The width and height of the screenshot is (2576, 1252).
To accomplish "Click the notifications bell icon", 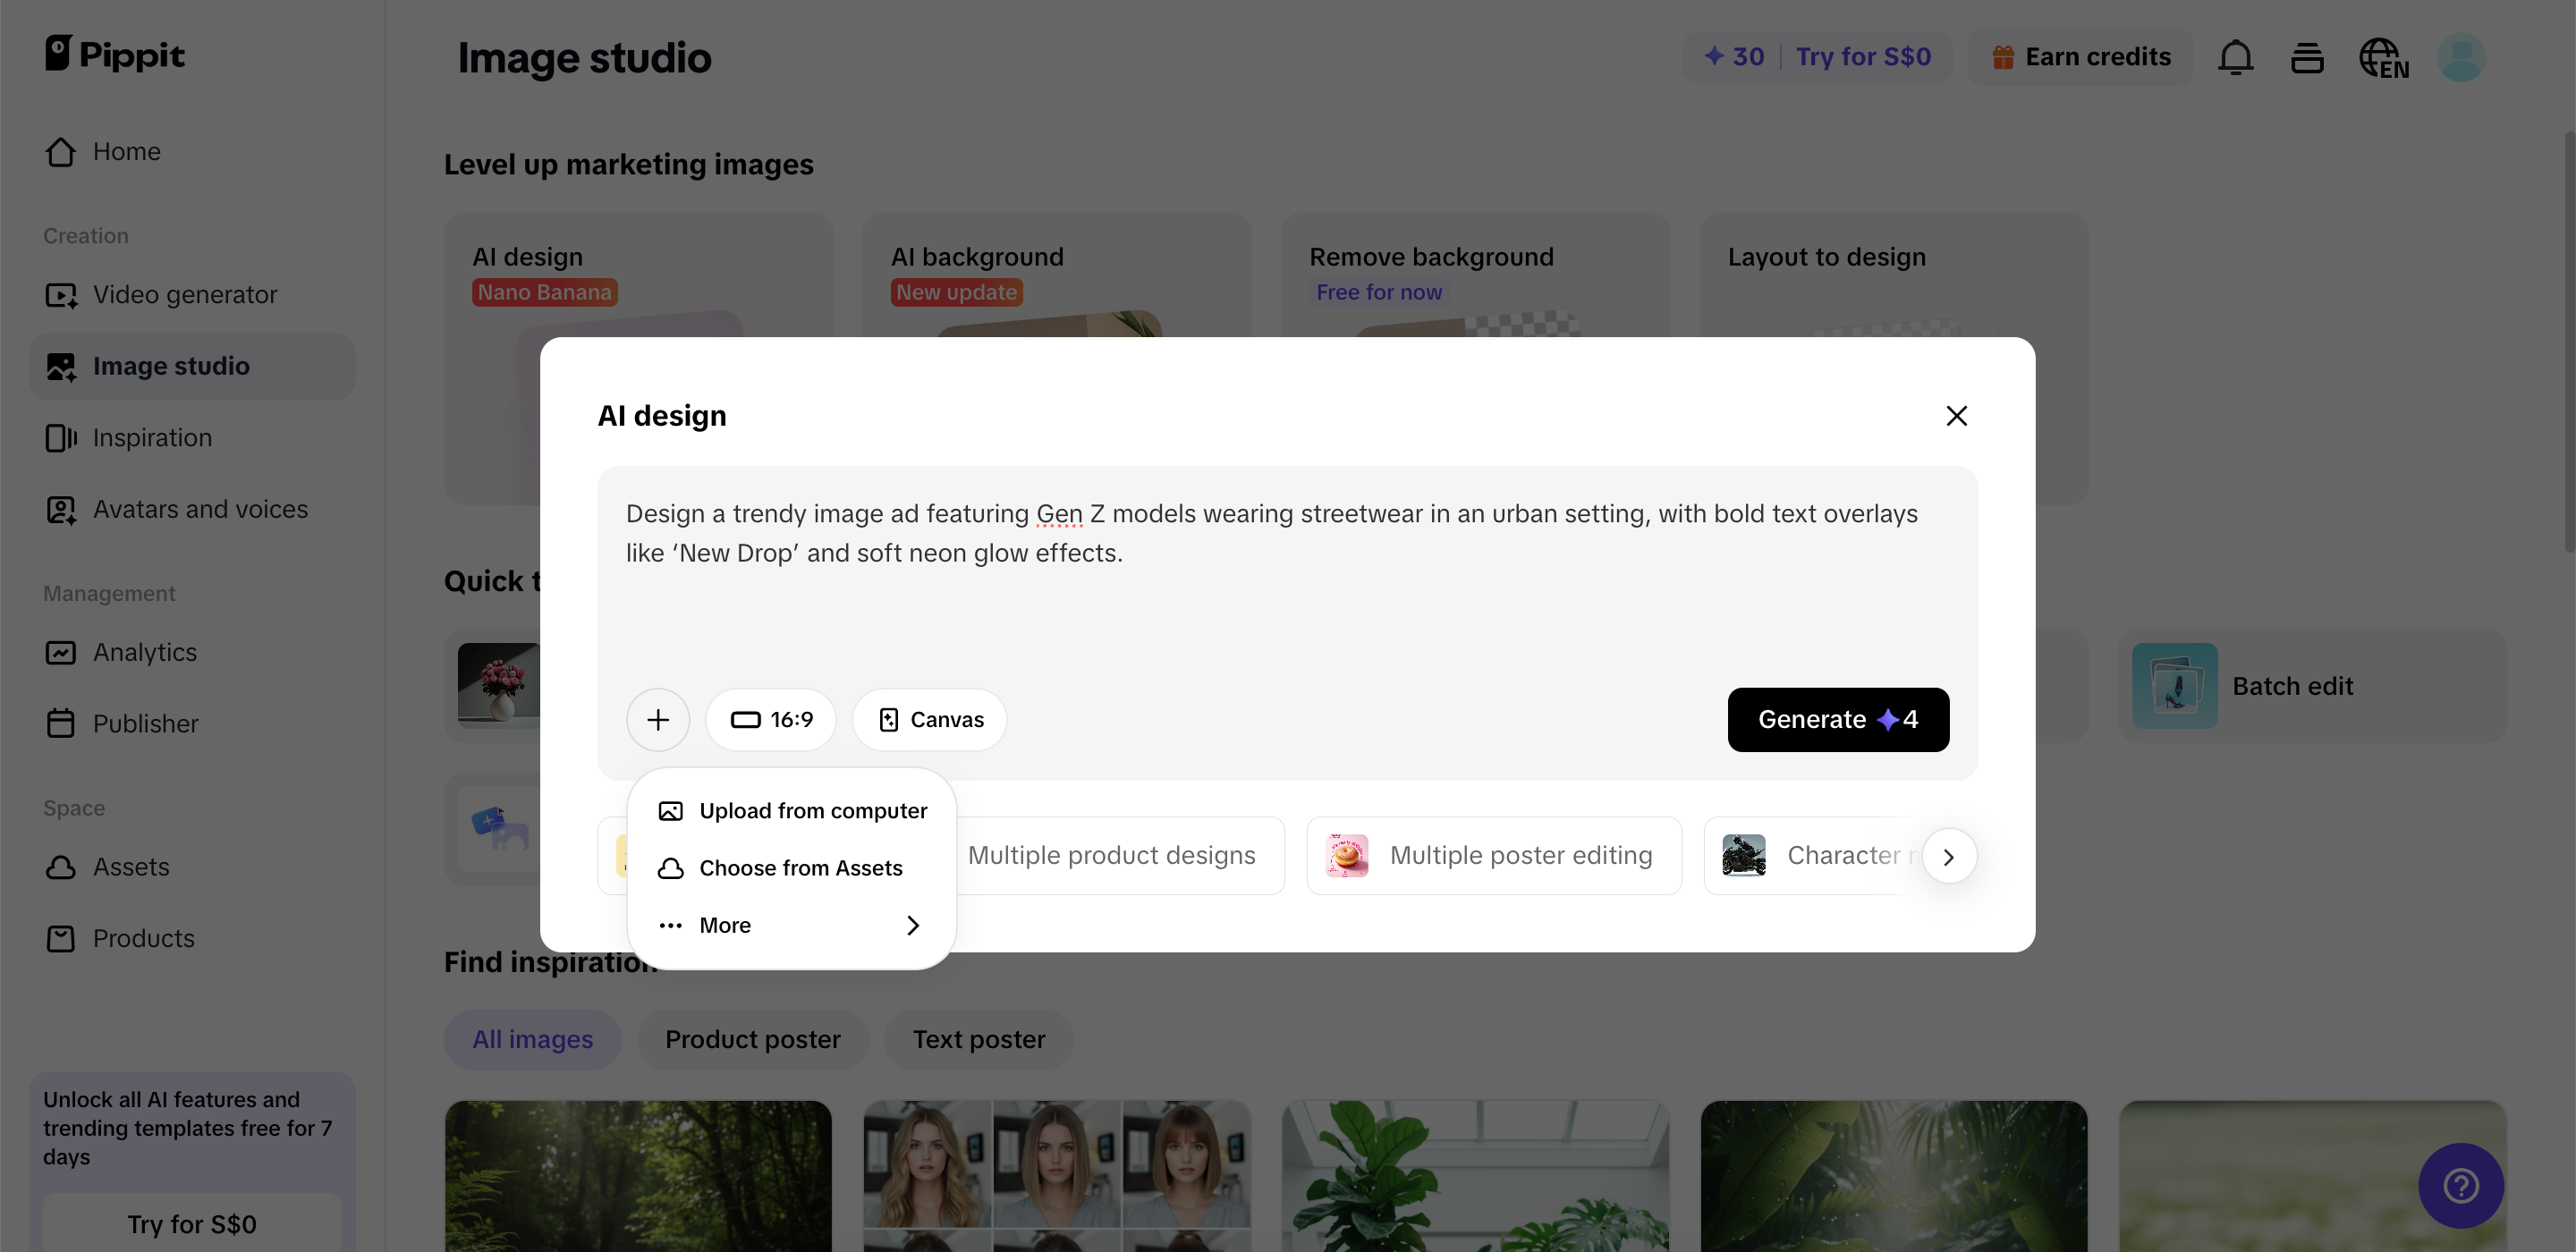I will [2236, 57].
